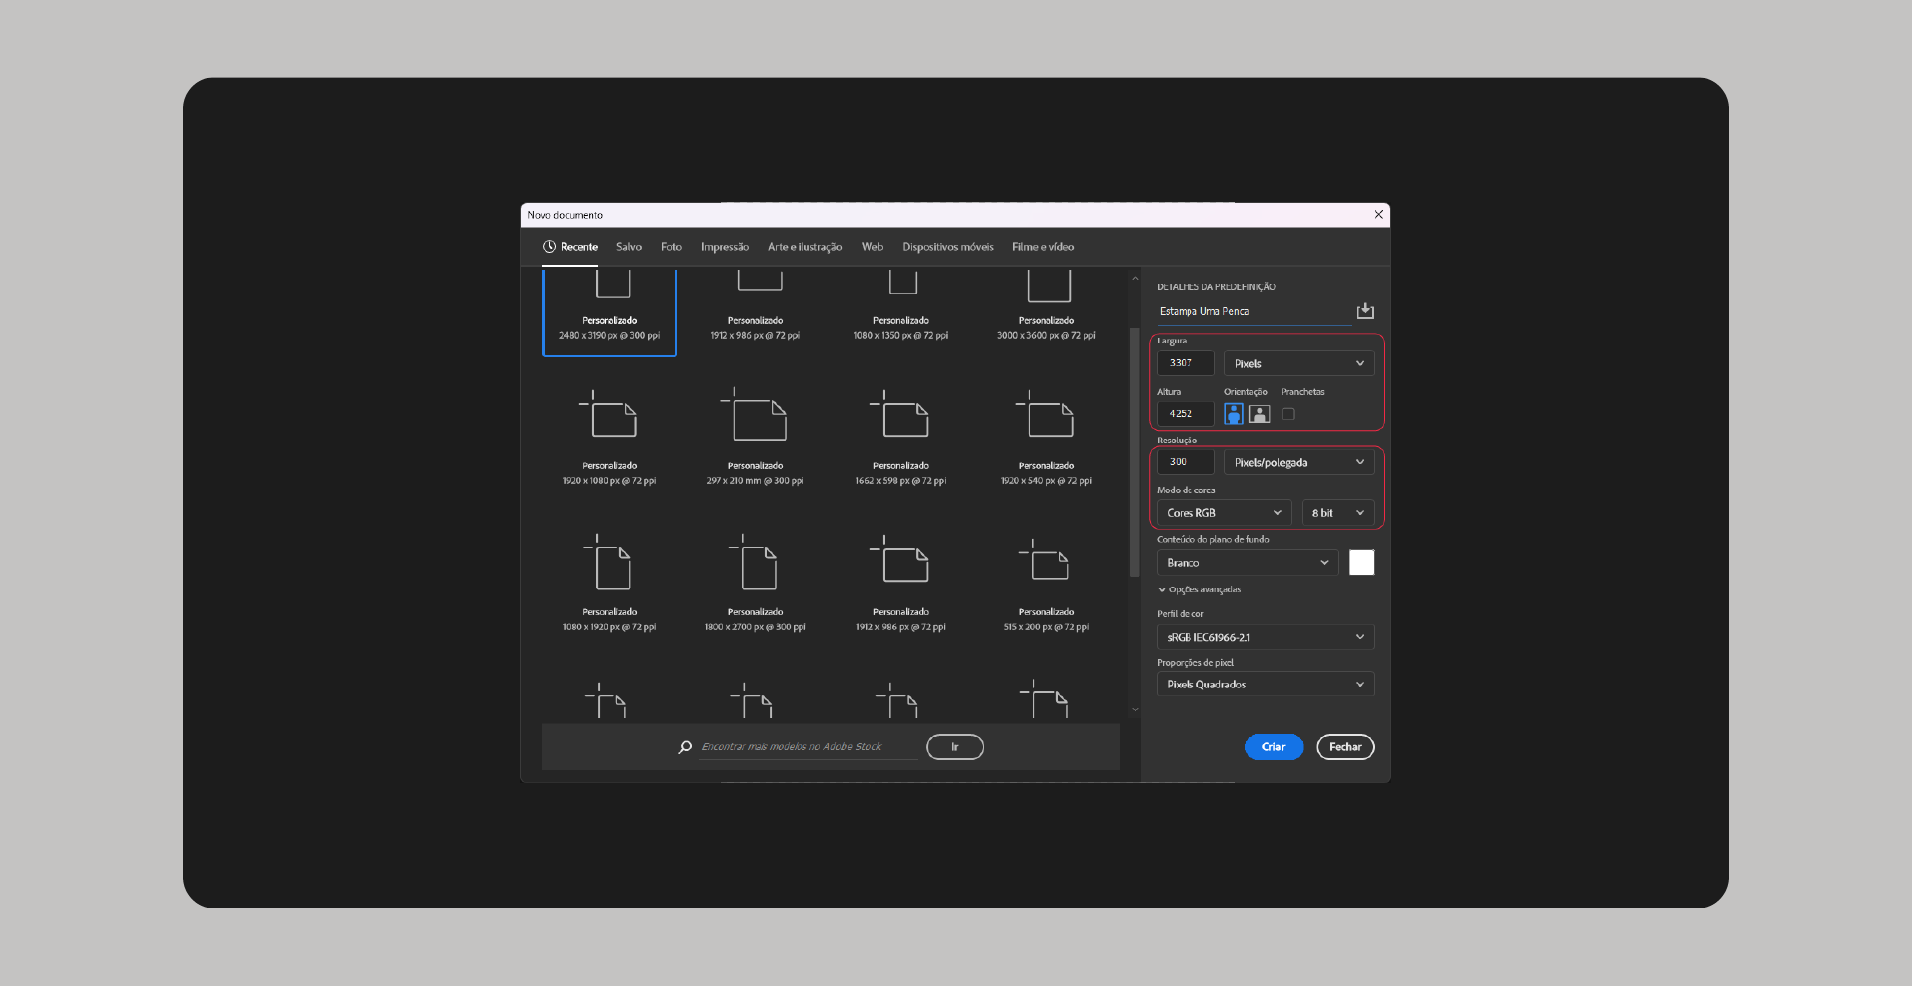Screen dimensions: 1912x986
Task: Click the Criar button
Action: tap(1274, 747)
